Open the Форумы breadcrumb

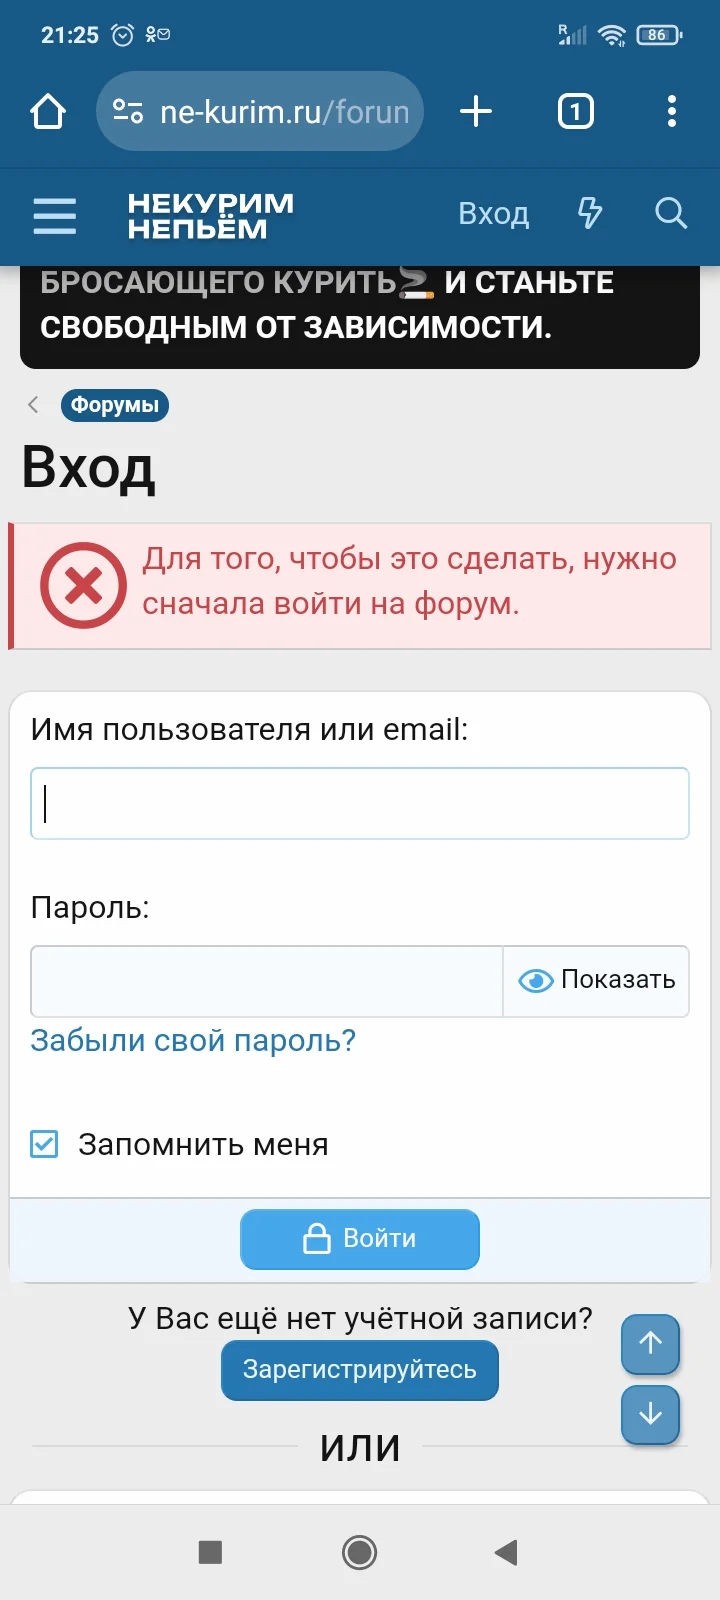point(115,405)
